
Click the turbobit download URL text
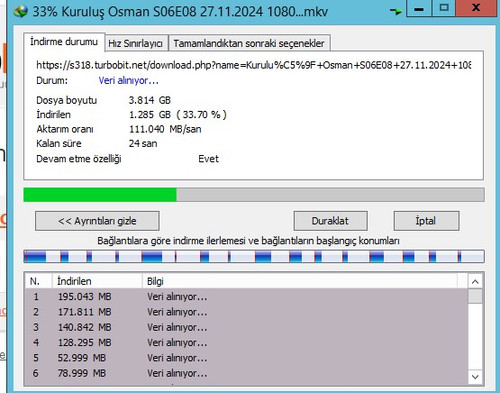click(x=253, y=65)
